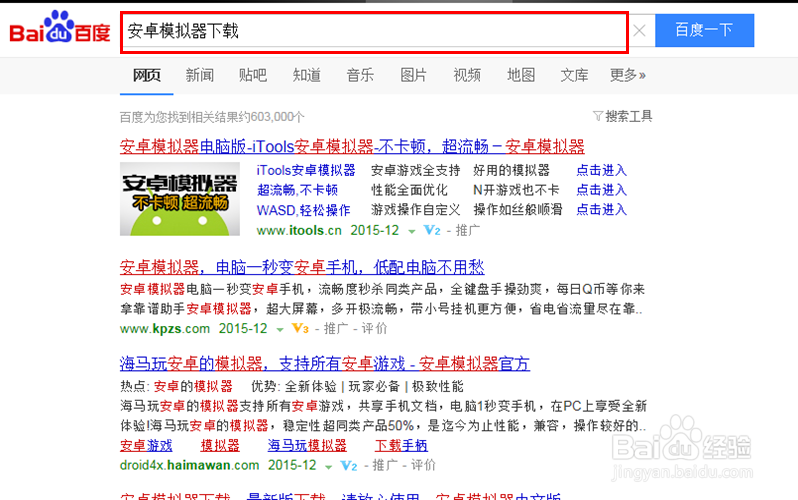Select the 音乐 tab

coord(360,75)
